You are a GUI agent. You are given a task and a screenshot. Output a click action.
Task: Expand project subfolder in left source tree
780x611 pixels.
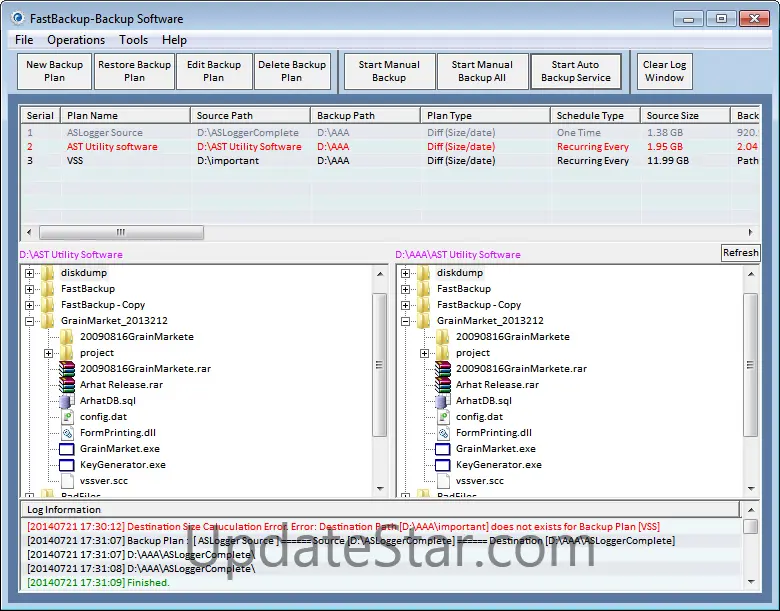48,353
